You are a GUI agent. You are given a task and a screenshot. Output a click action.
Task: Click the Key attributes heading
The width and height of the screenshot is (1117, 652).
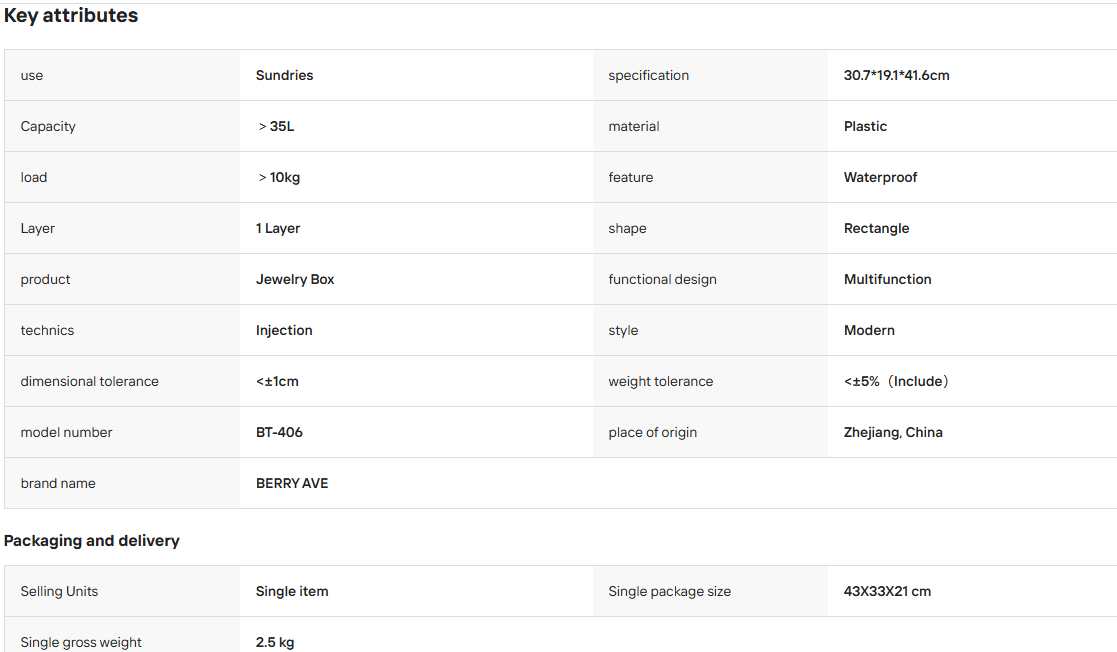point(71,16)
